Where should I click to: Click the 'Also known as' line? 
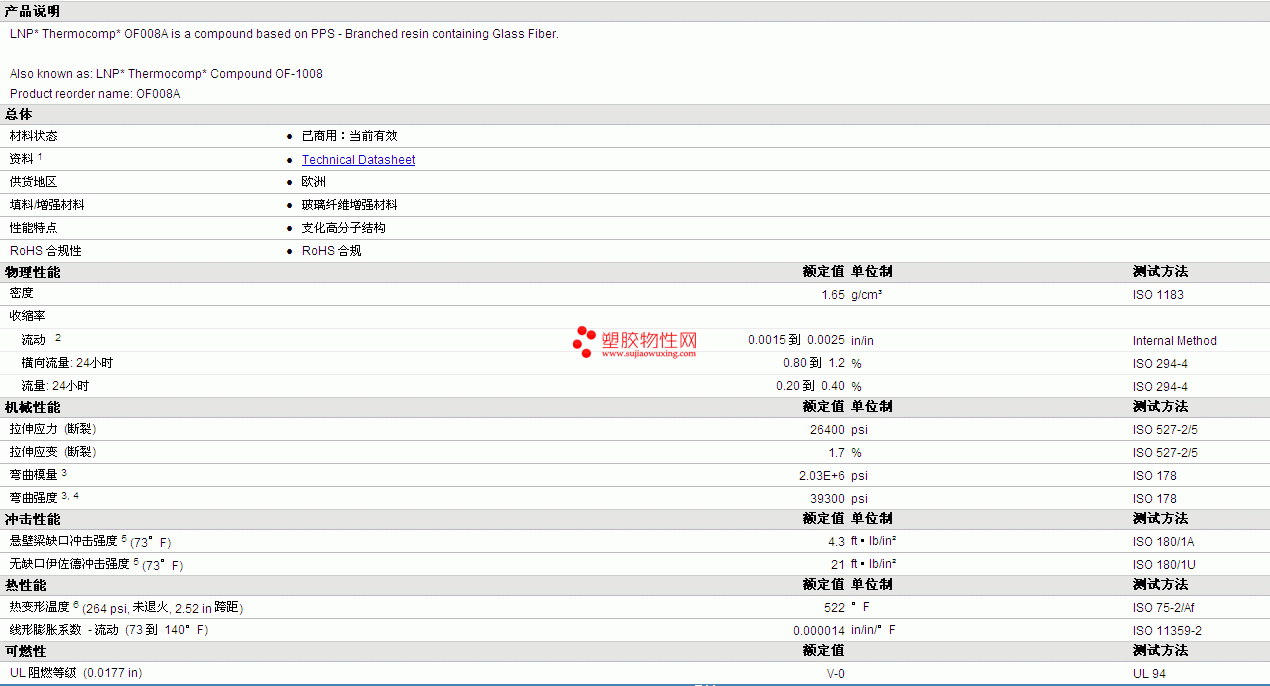point(166,74)
